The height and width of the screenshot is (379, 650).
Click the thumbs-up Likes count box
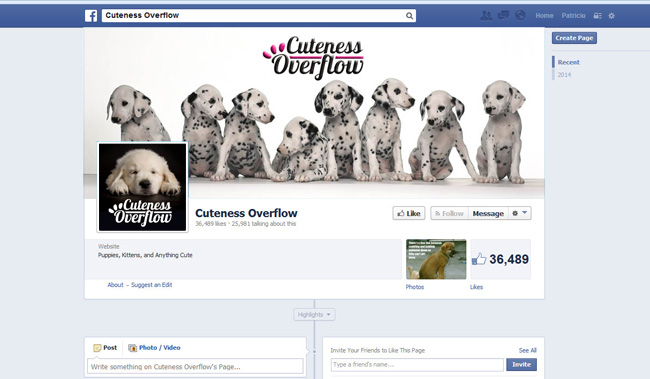point(501,259)
